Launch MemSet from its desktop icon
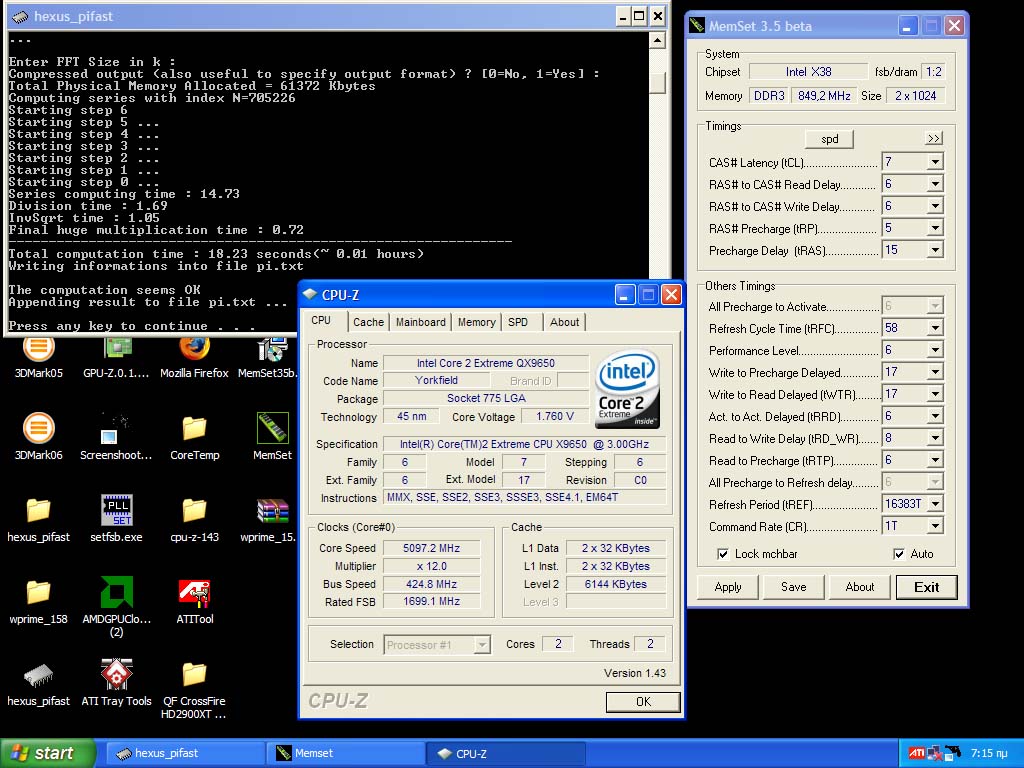This screenshot has height=768, width=1024. coord(272,436)
